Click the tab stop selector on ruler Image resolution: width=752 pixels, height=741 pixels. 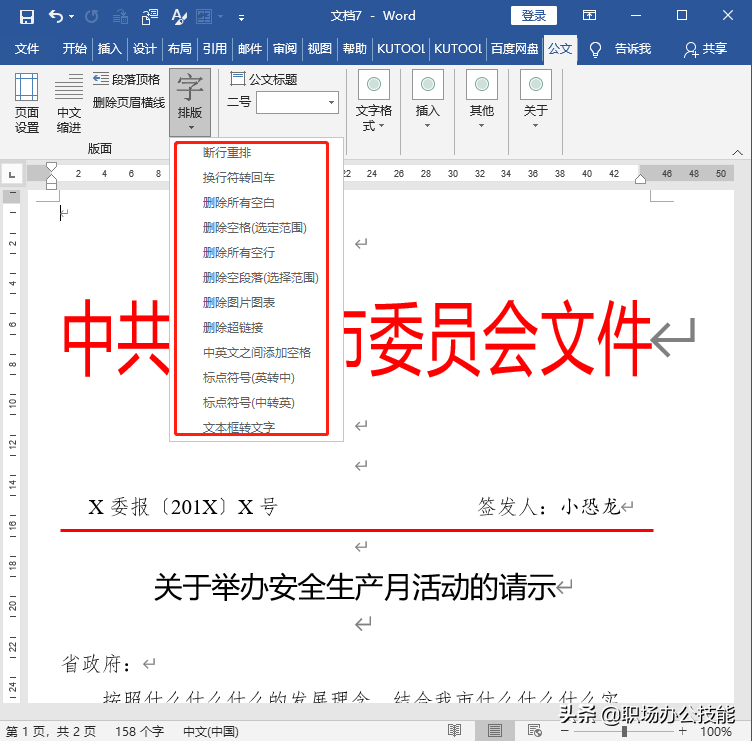pos(12,174)
